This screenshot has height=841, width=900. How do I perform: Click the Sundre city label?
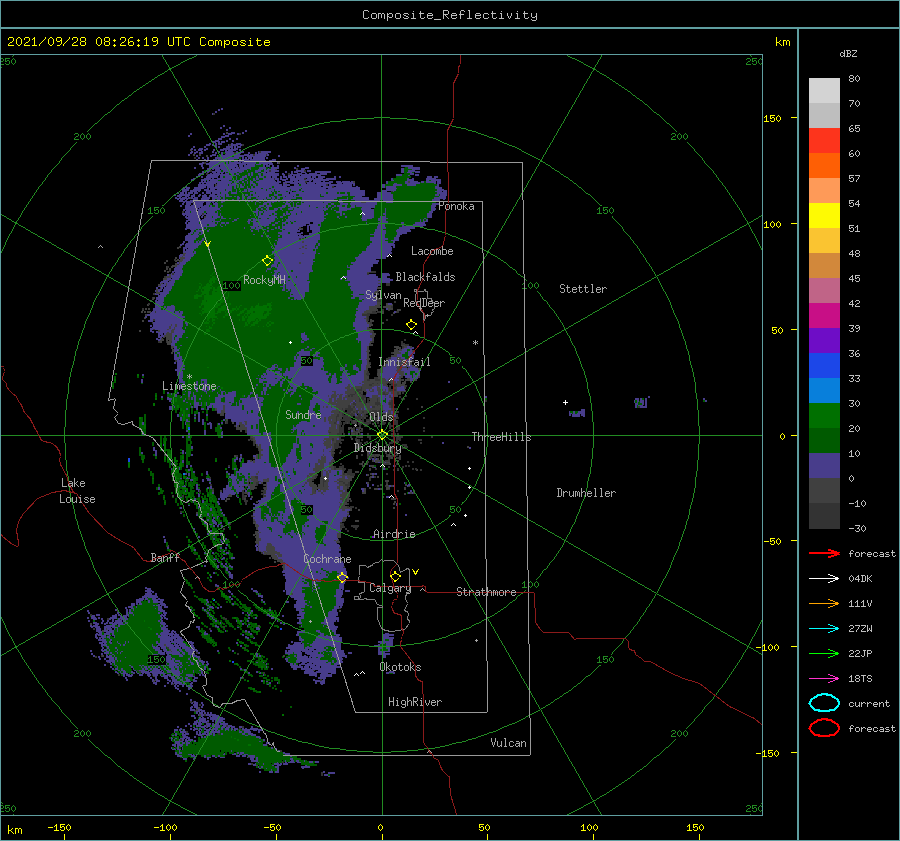(x=303, y=414)
